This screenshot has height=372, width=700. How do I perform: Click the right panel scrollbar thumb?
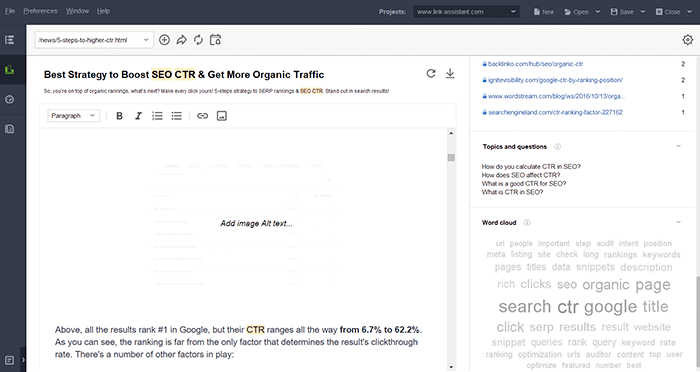(698, 323)
